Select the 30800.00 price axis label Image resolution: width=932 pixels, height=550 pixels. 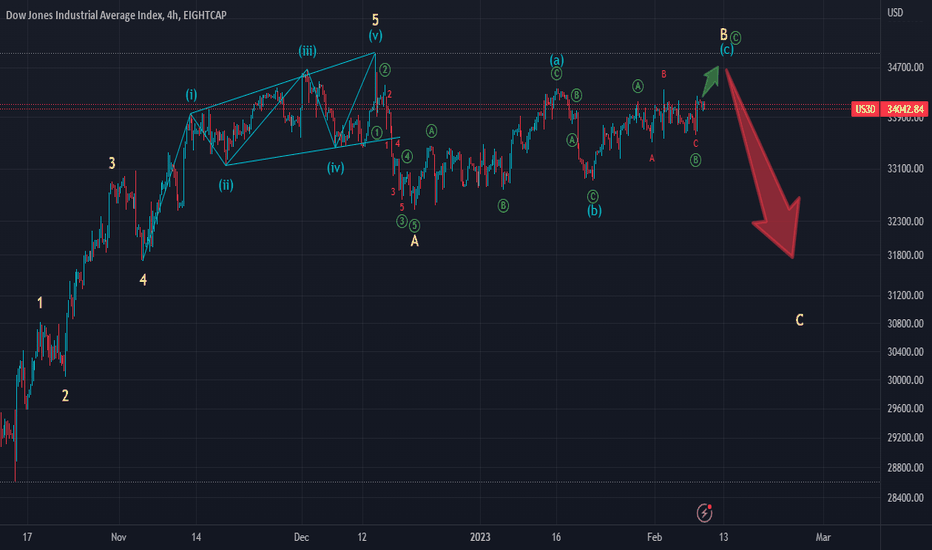coord(905,323)
